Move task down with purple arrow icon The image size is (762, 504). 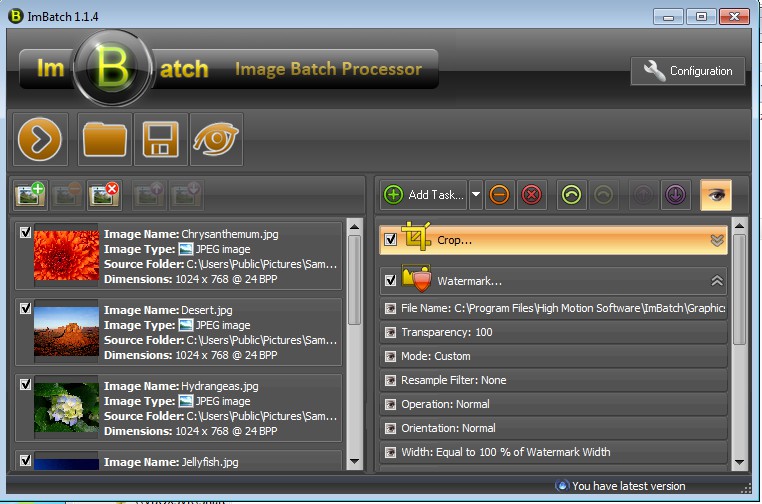click(675, 195)
